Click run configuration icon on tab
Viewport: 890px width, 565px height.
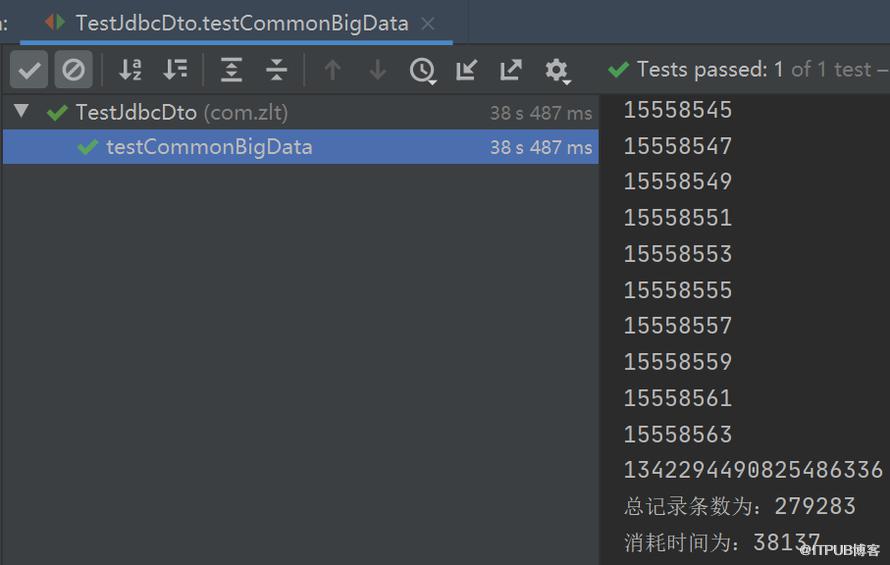(55, 23)
